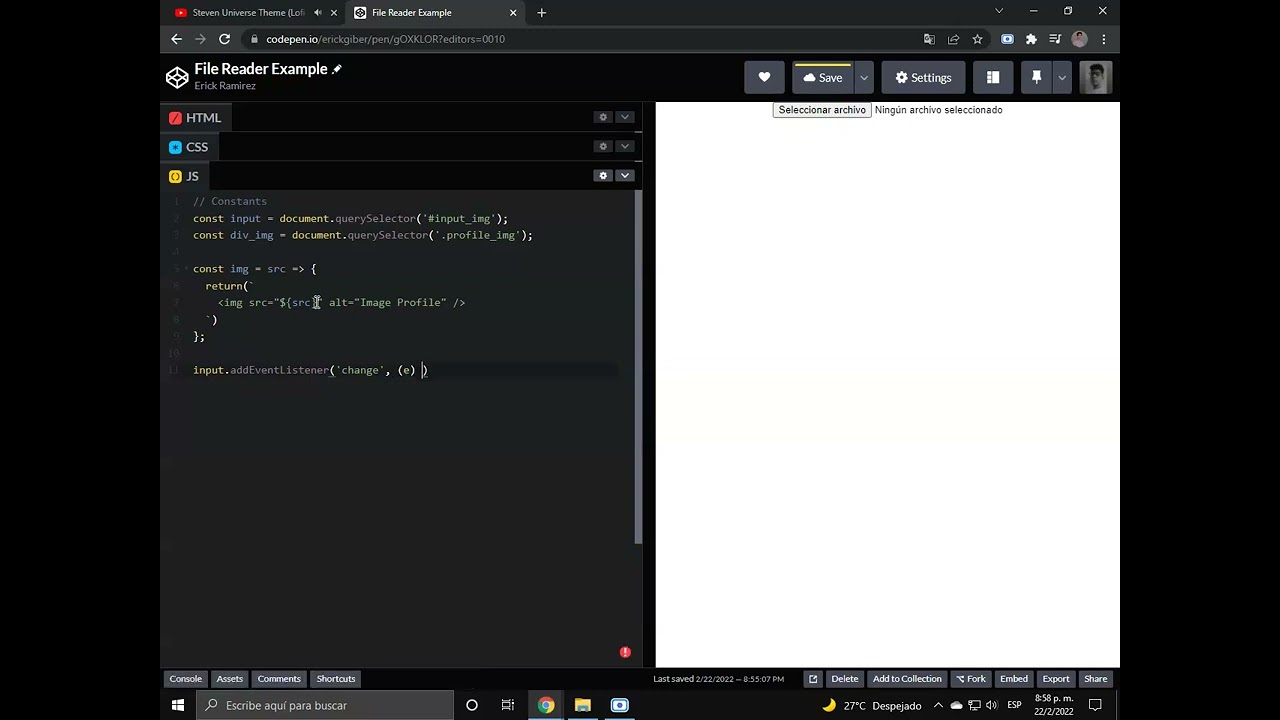Pin this pen with the pushpin icon
Viewport: 1280px width, 720px height.
(1036, 77)
